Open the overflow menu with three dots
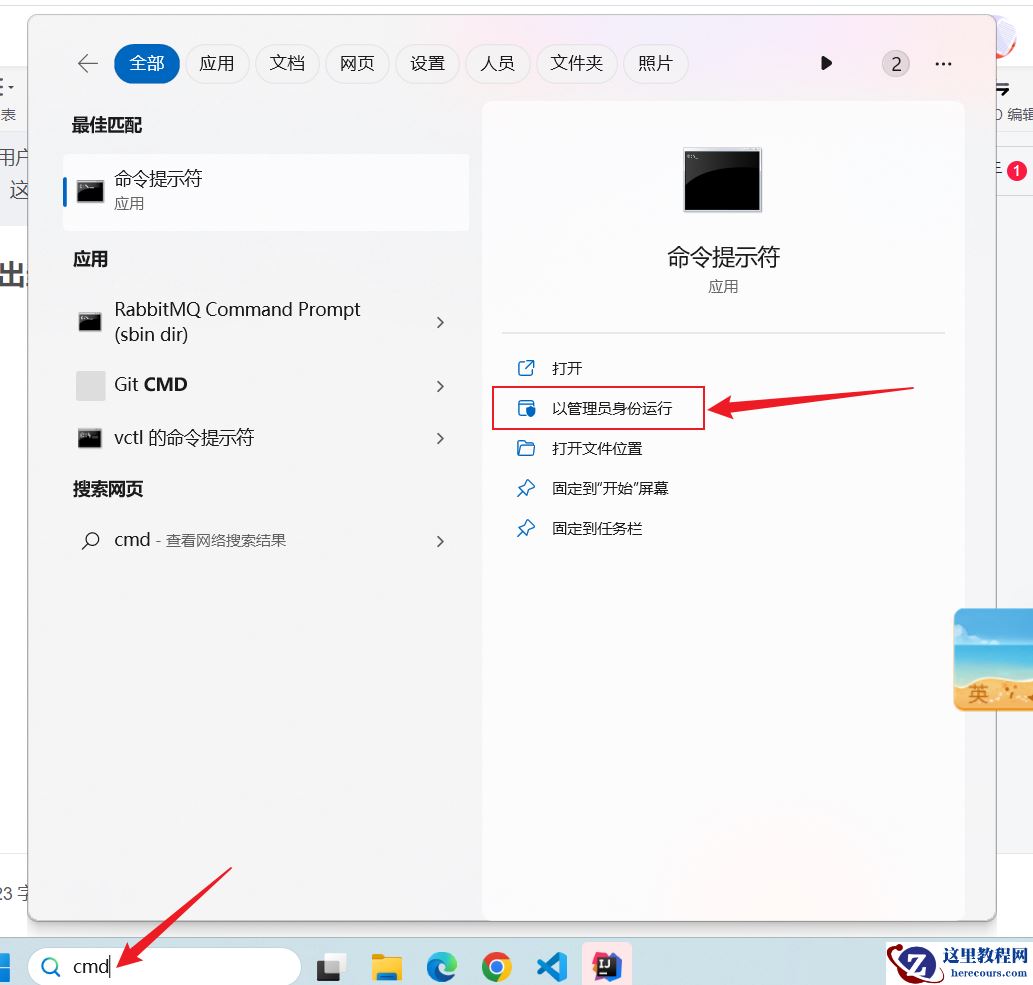 [942, 63]
